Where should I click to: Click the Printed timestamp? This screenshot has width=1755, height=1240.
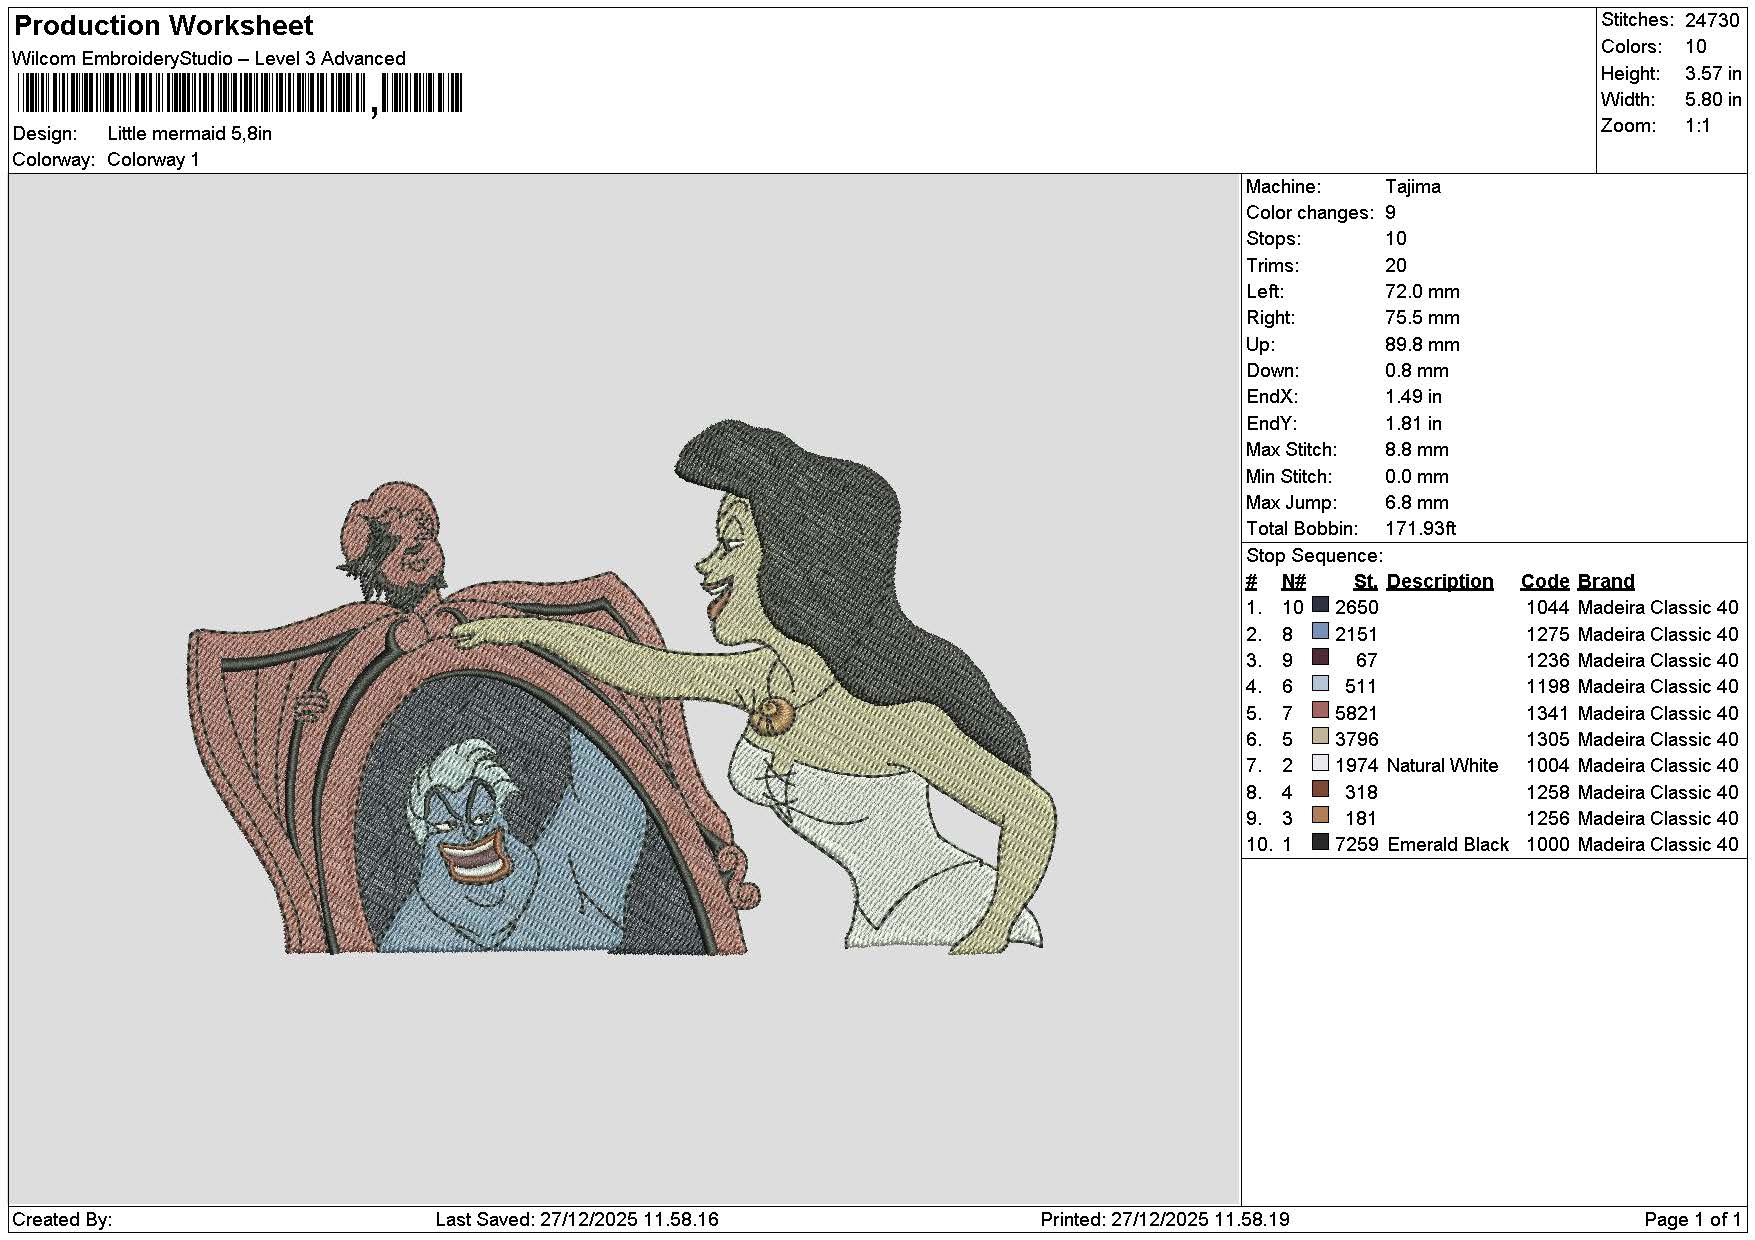point(1165,1220)
